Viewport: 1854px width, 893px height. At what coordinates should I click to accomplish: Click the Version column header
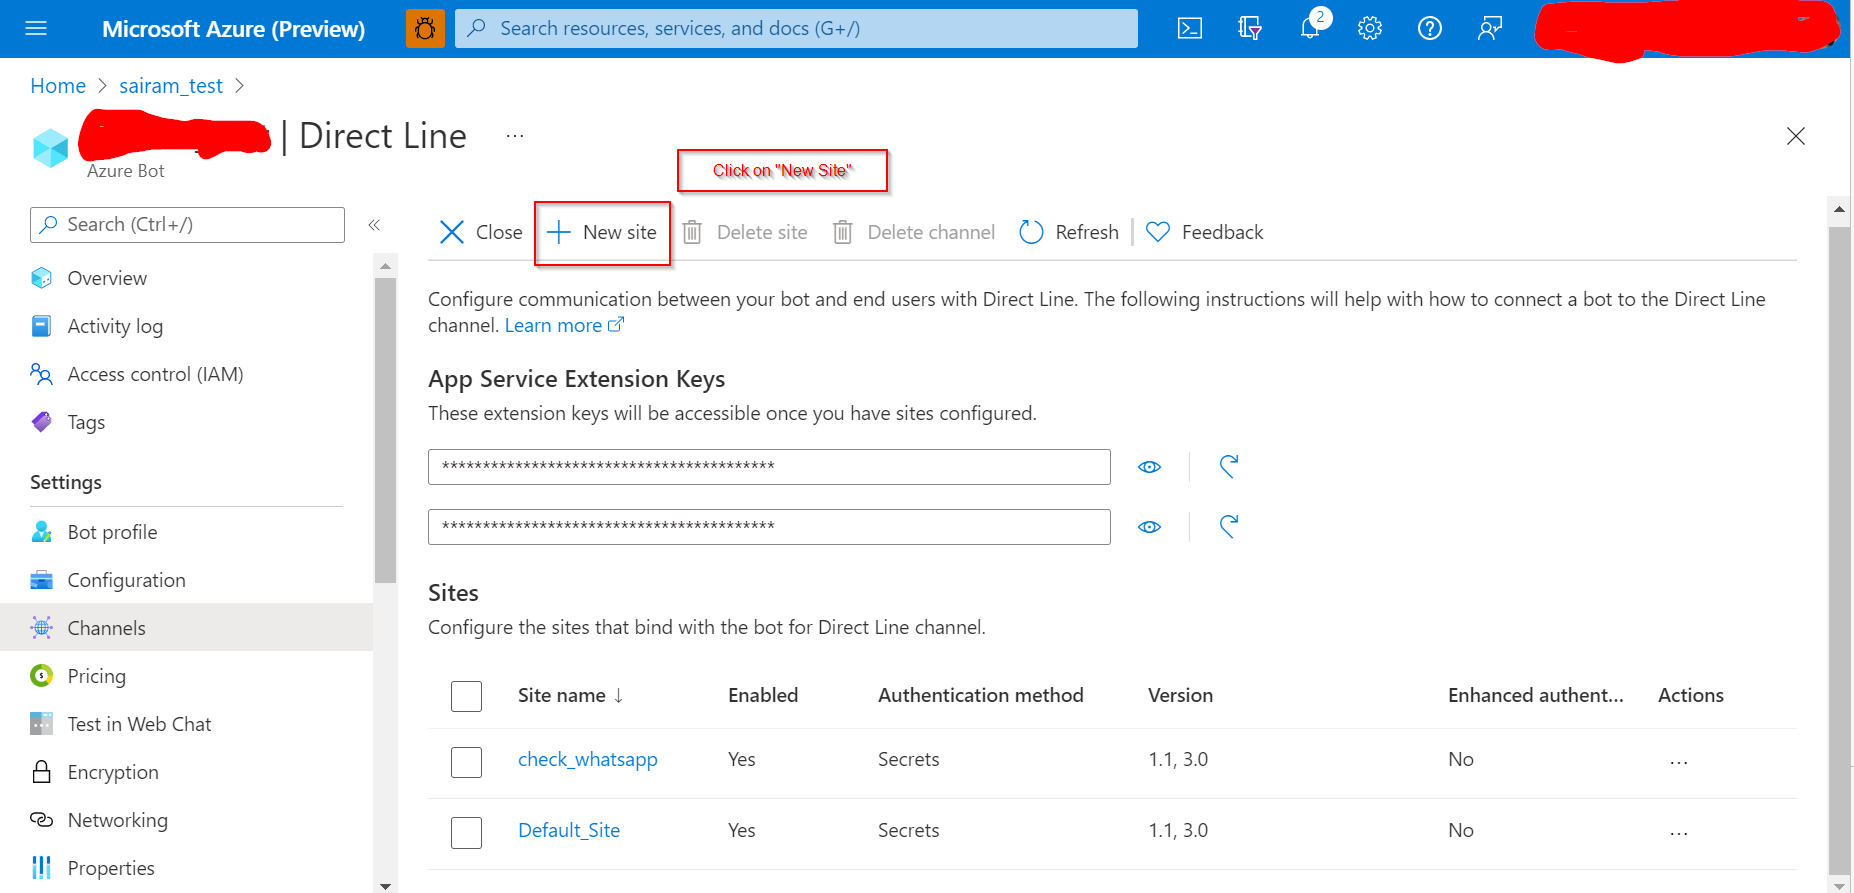pos(1180,695)
